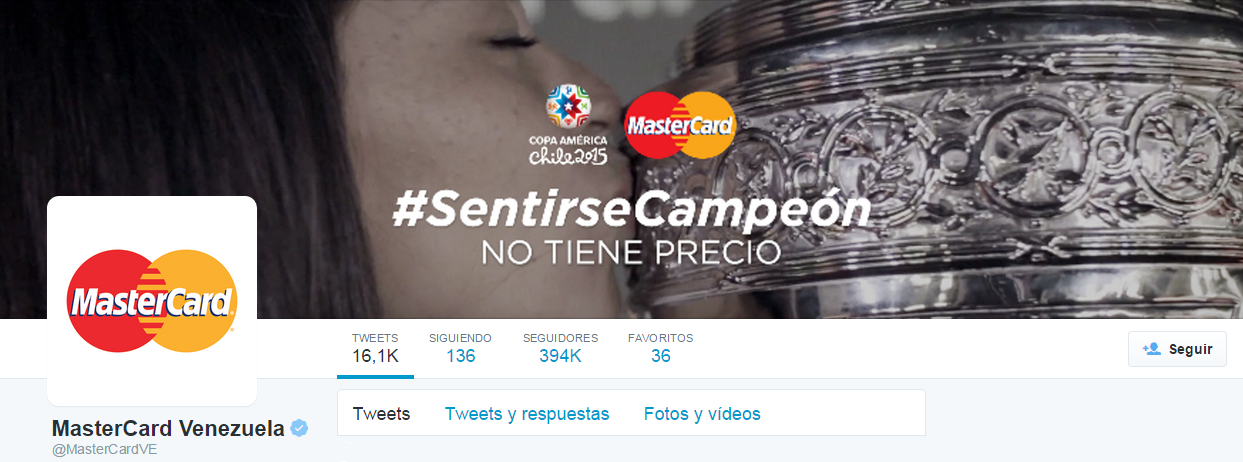This screenshot has height=462, width=1243.
Task: Click the add-user icon in Seguir button
Action: [x=1151, y=349]
